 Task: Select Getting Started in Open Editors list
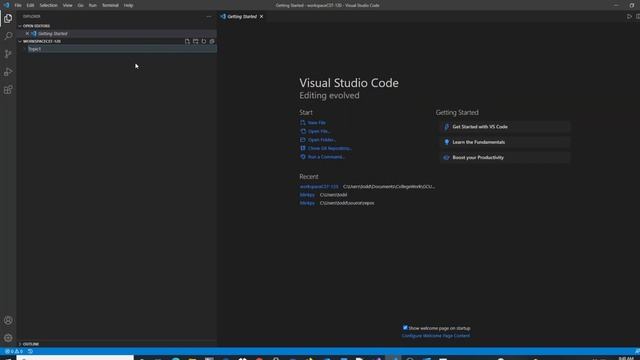(53, 33)
